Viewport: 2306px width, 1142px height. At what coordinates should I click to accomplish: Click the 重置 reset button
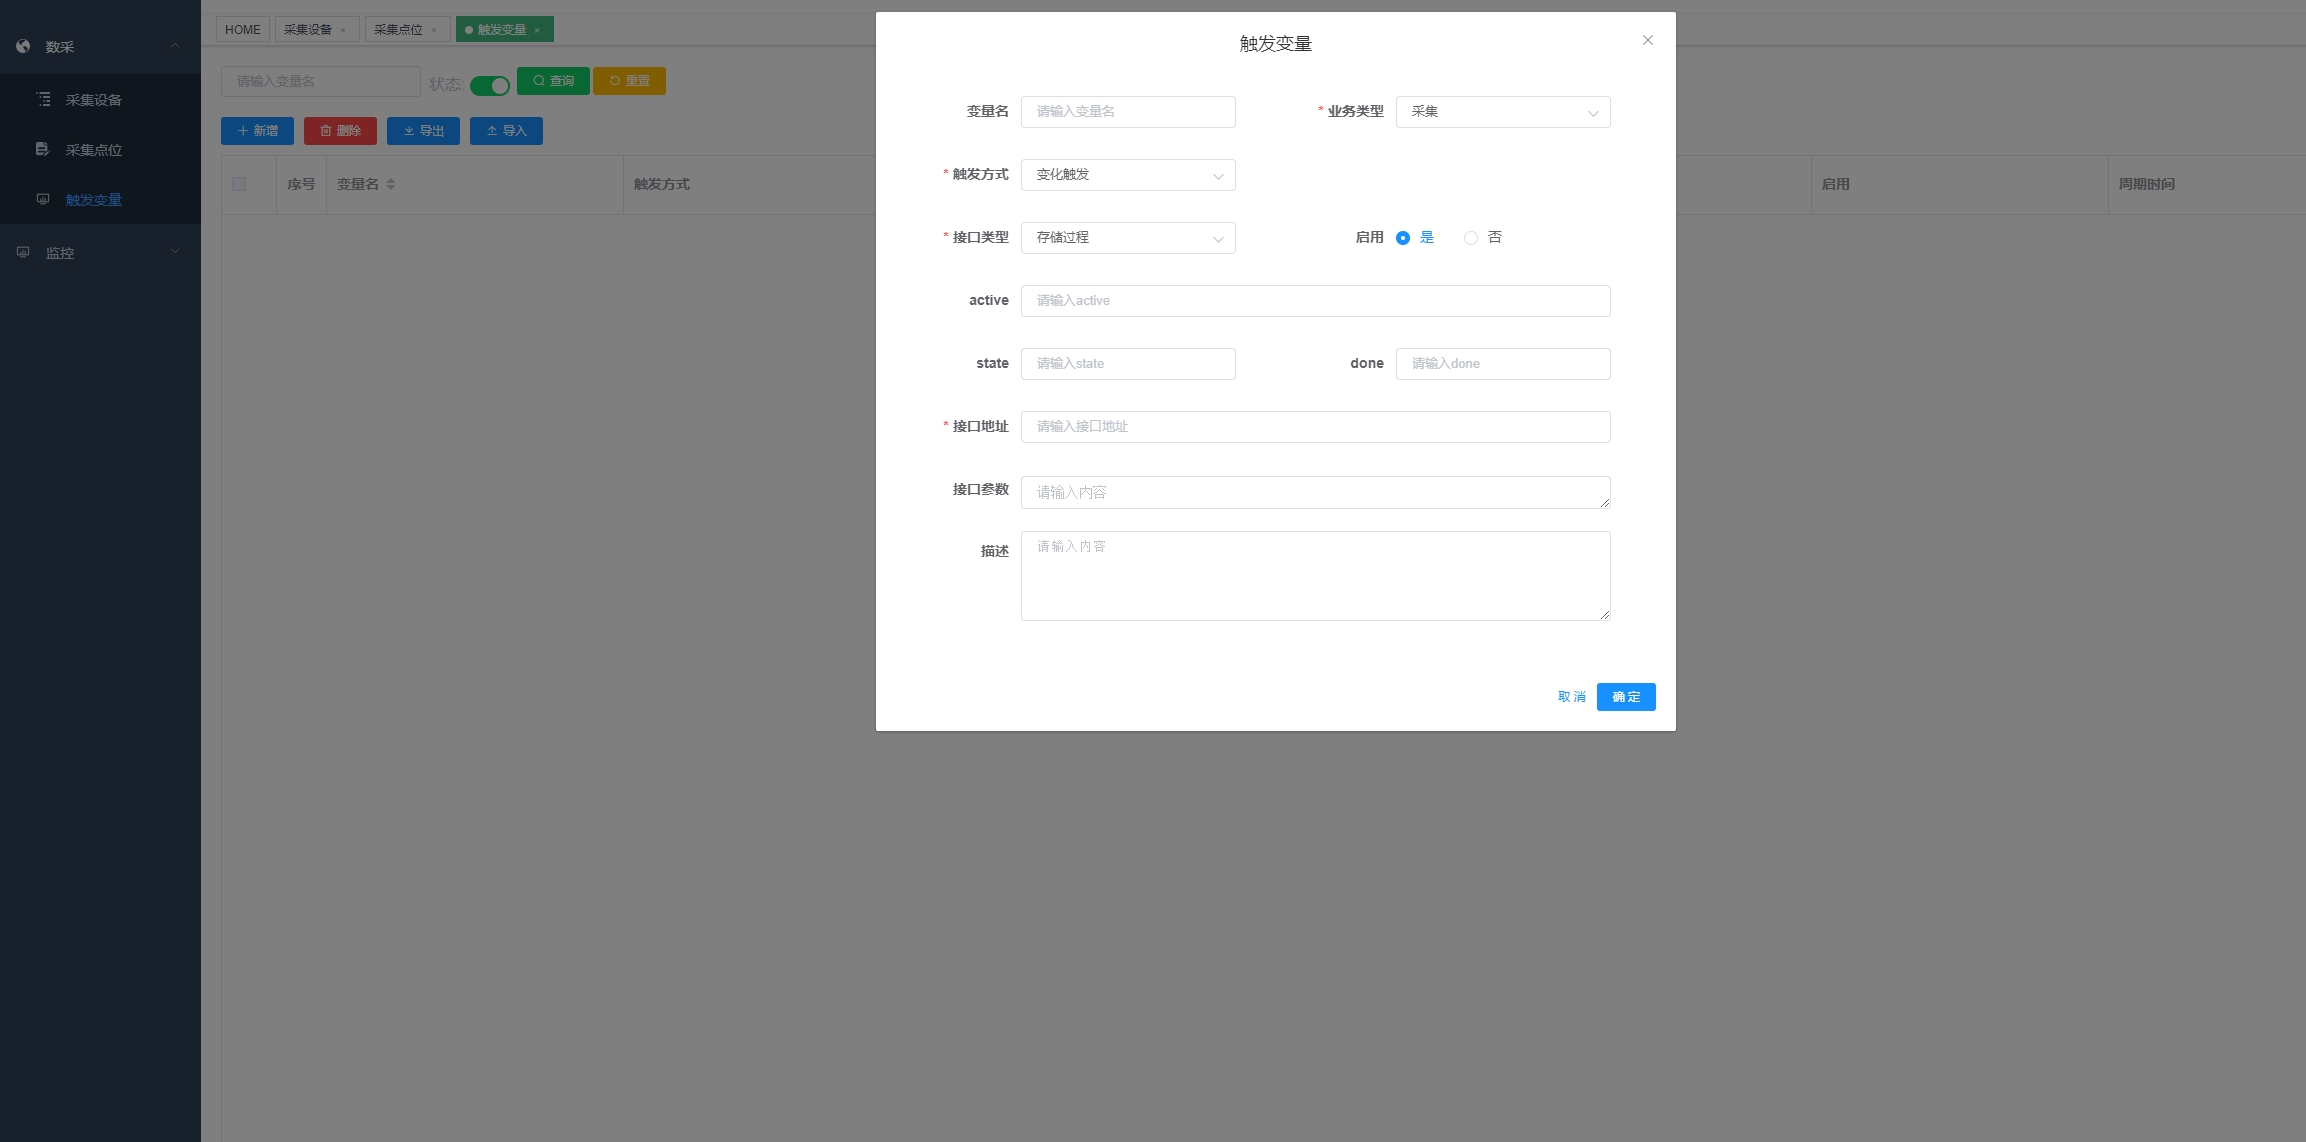point(629,81)
